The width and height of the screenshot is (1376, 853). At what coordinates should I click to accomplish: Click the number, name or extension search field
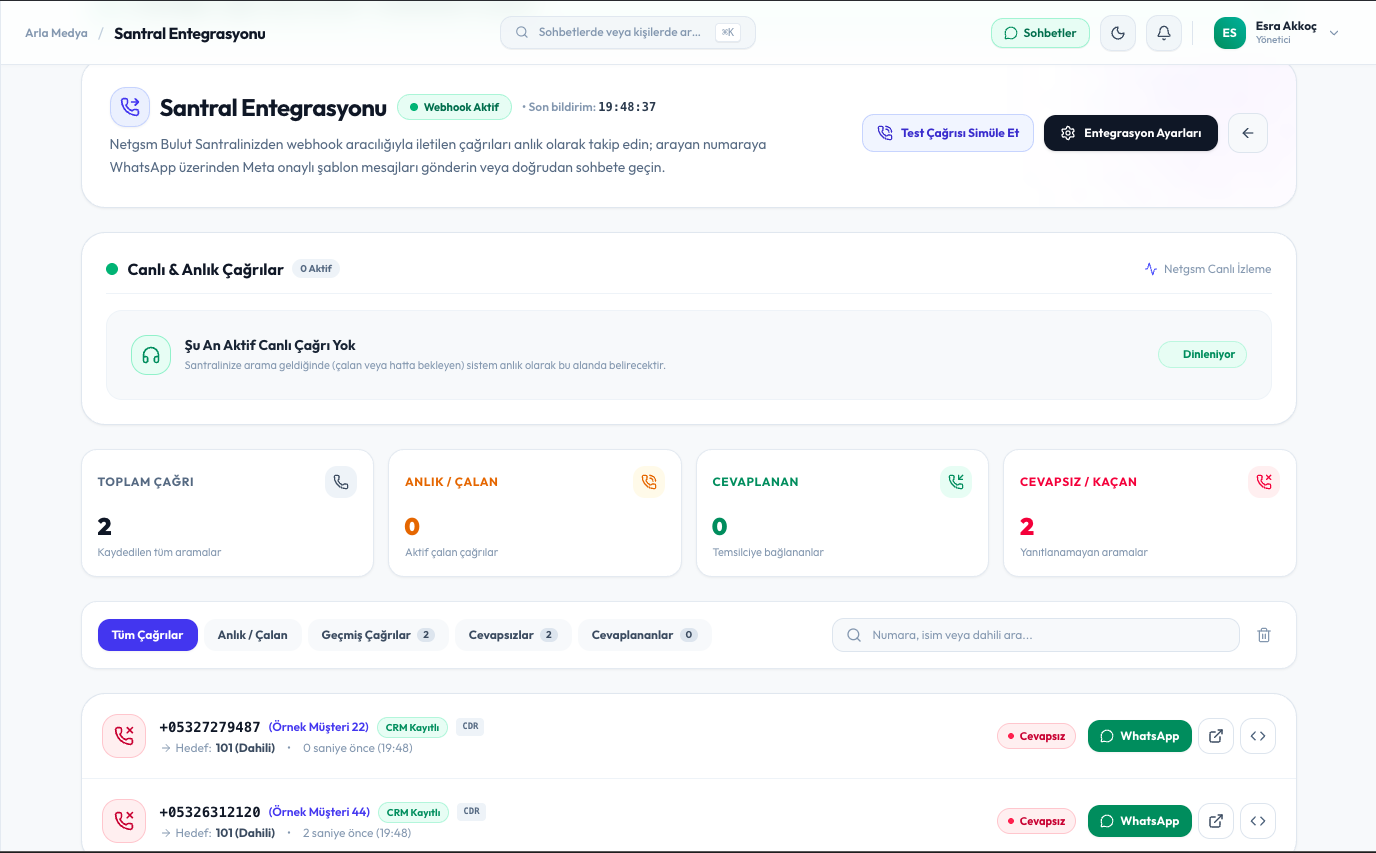point(1036,635)
